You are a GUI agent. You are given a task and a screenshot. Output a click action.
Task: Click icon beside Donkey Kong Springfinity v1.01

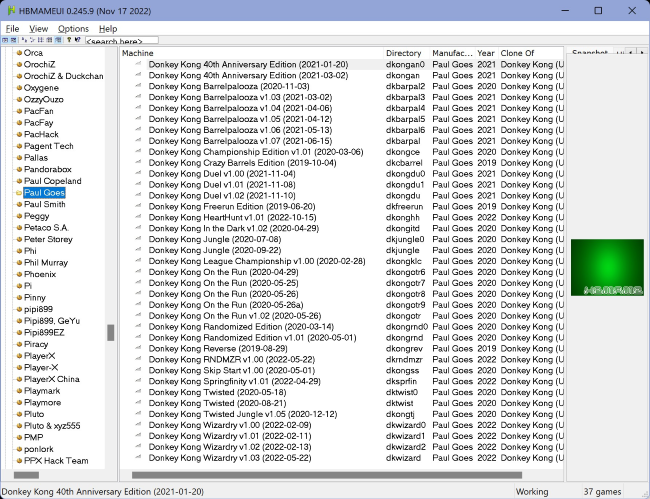pos(138,380)
